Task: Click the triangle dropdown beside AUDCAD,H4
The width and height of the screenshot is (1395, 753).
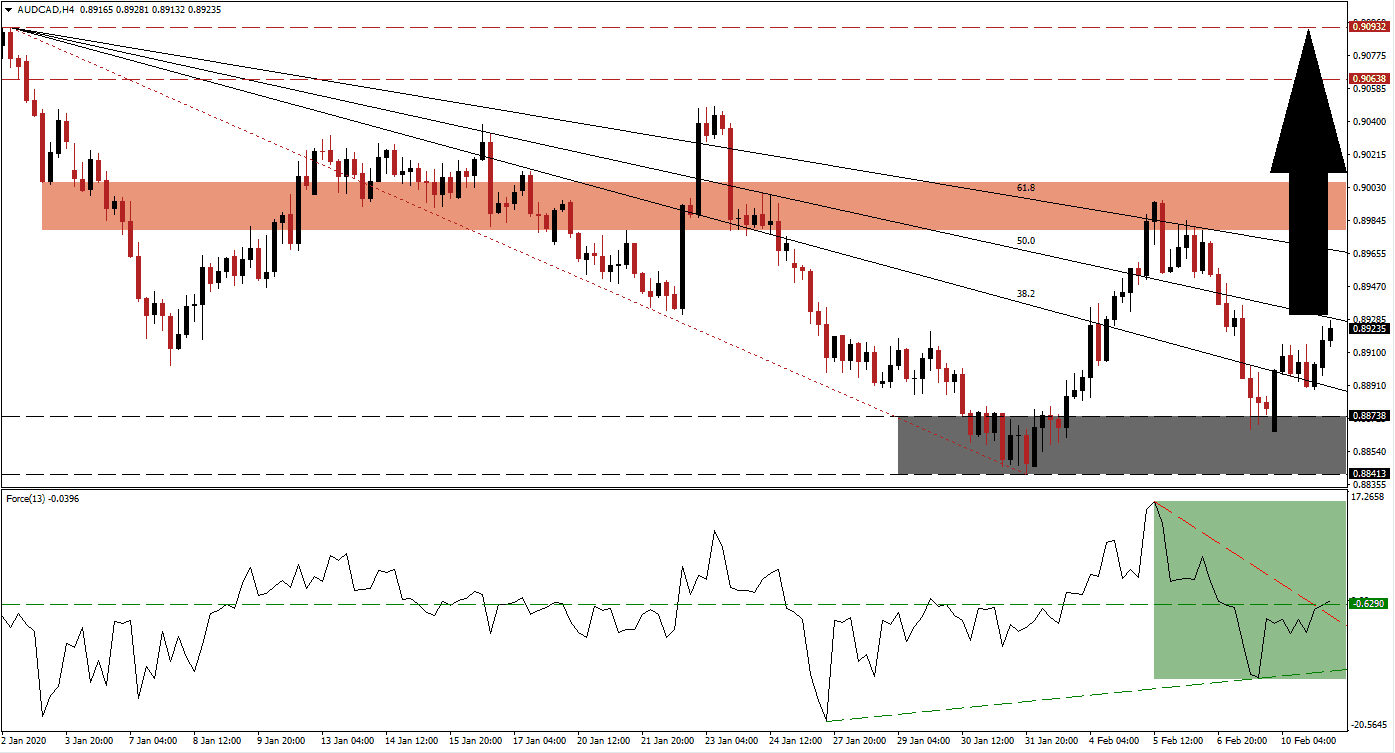Action: click(x=6, y=8)
